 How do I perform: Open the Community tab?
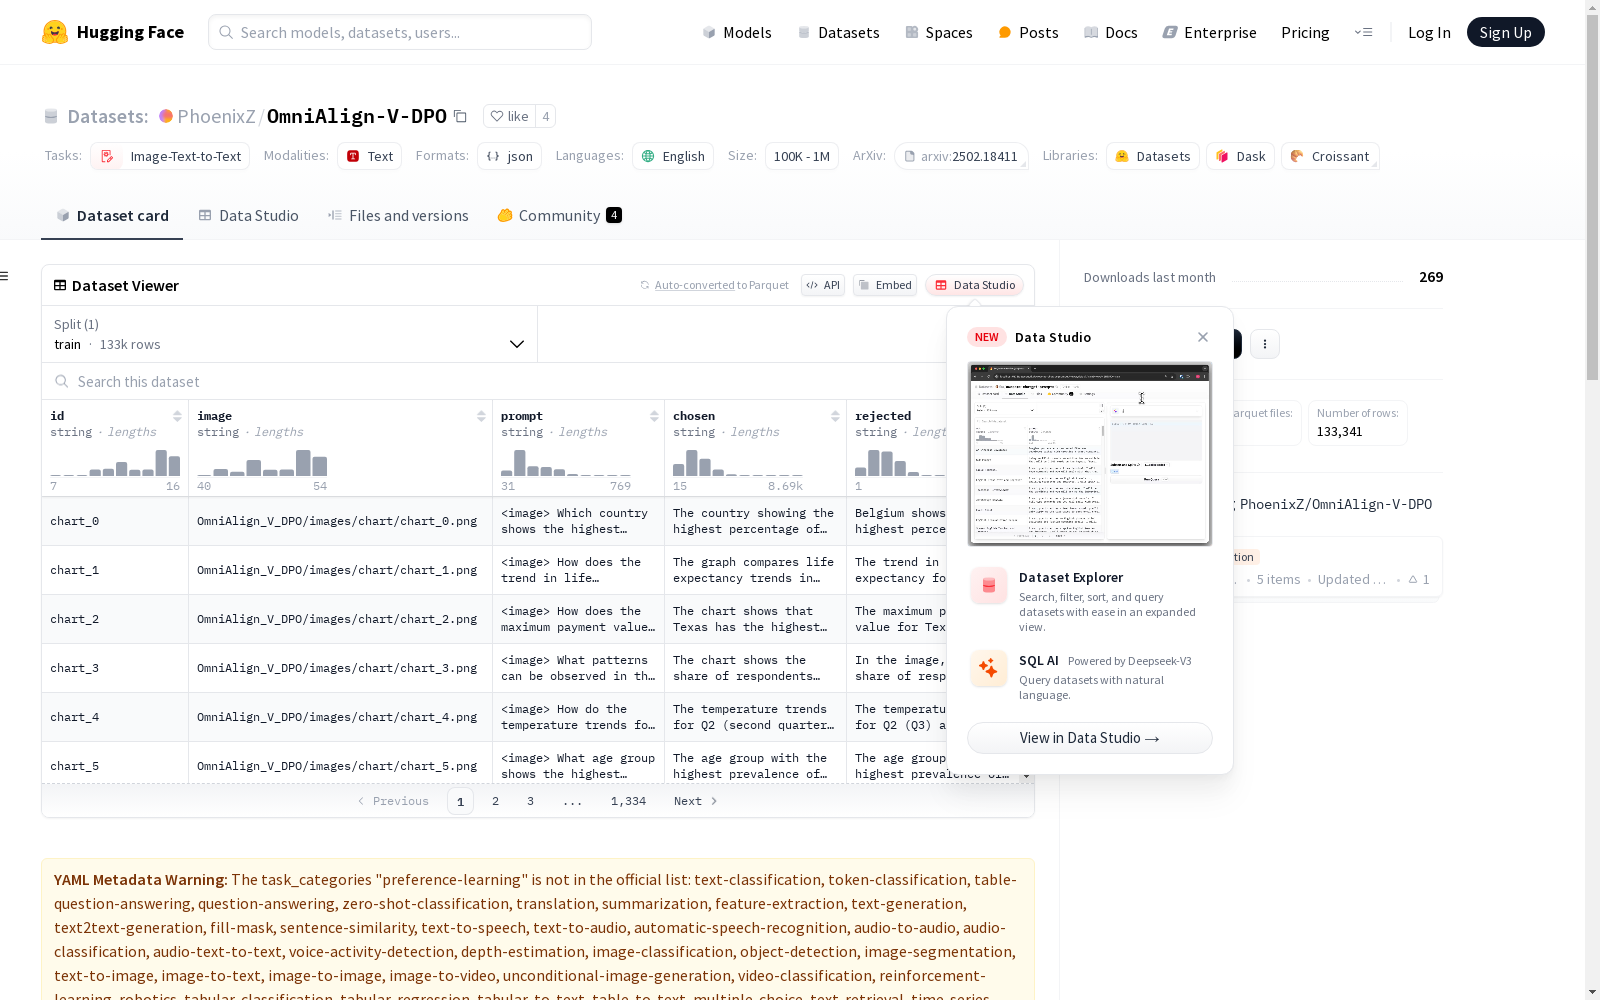pyautogui.click(x=559, y=216)
